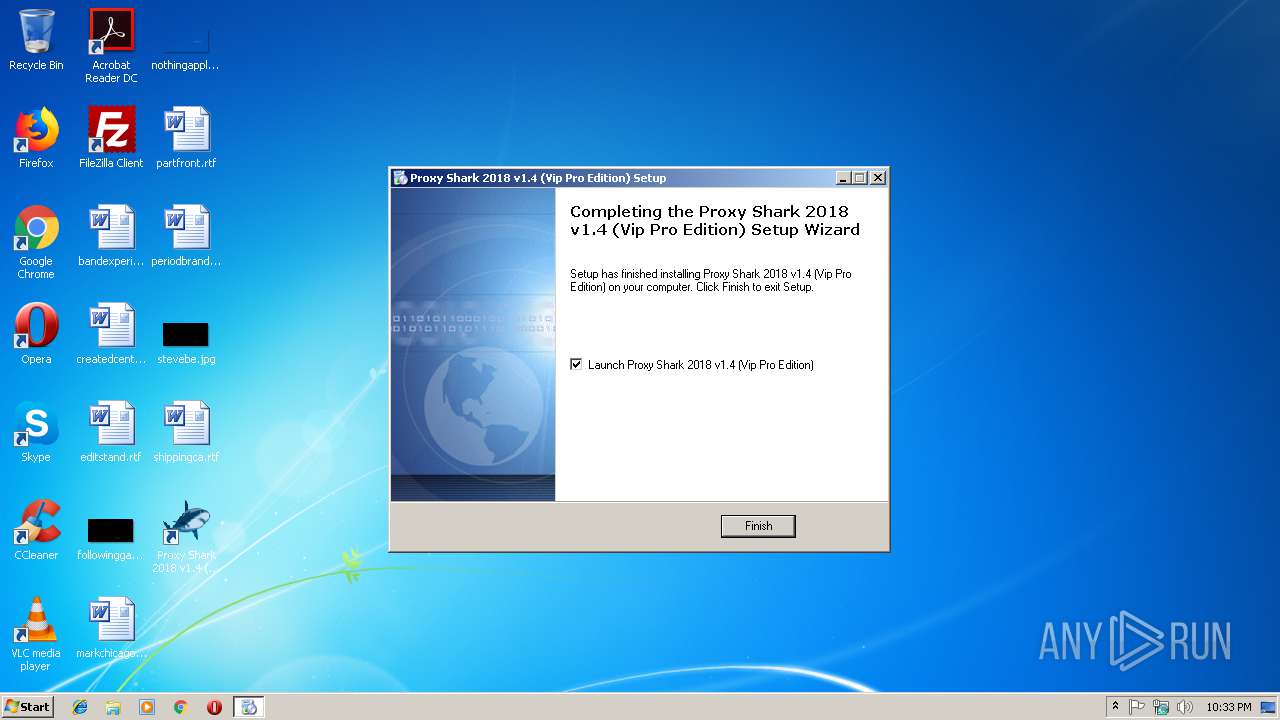Minimize the Setup wizard window

(843, 178)
